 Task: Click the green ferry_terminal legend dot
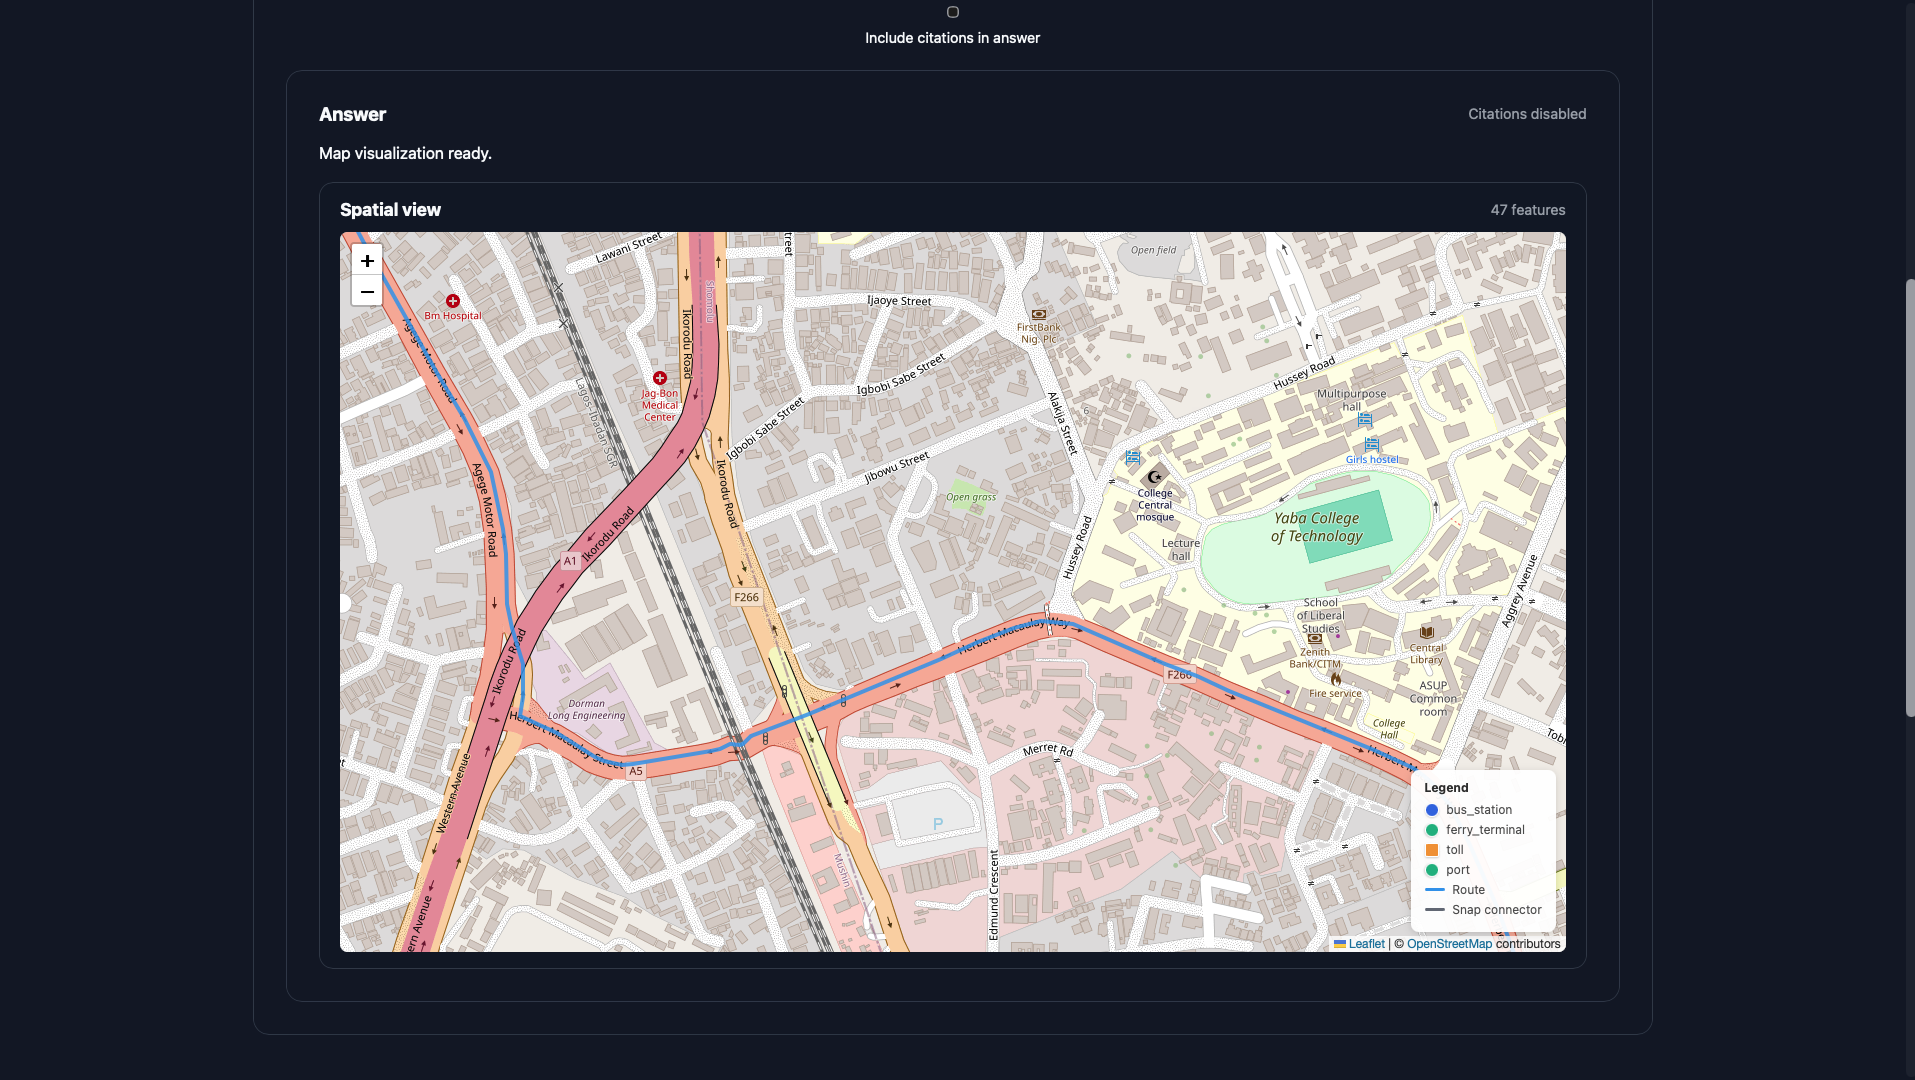(x=1430, y=830)
